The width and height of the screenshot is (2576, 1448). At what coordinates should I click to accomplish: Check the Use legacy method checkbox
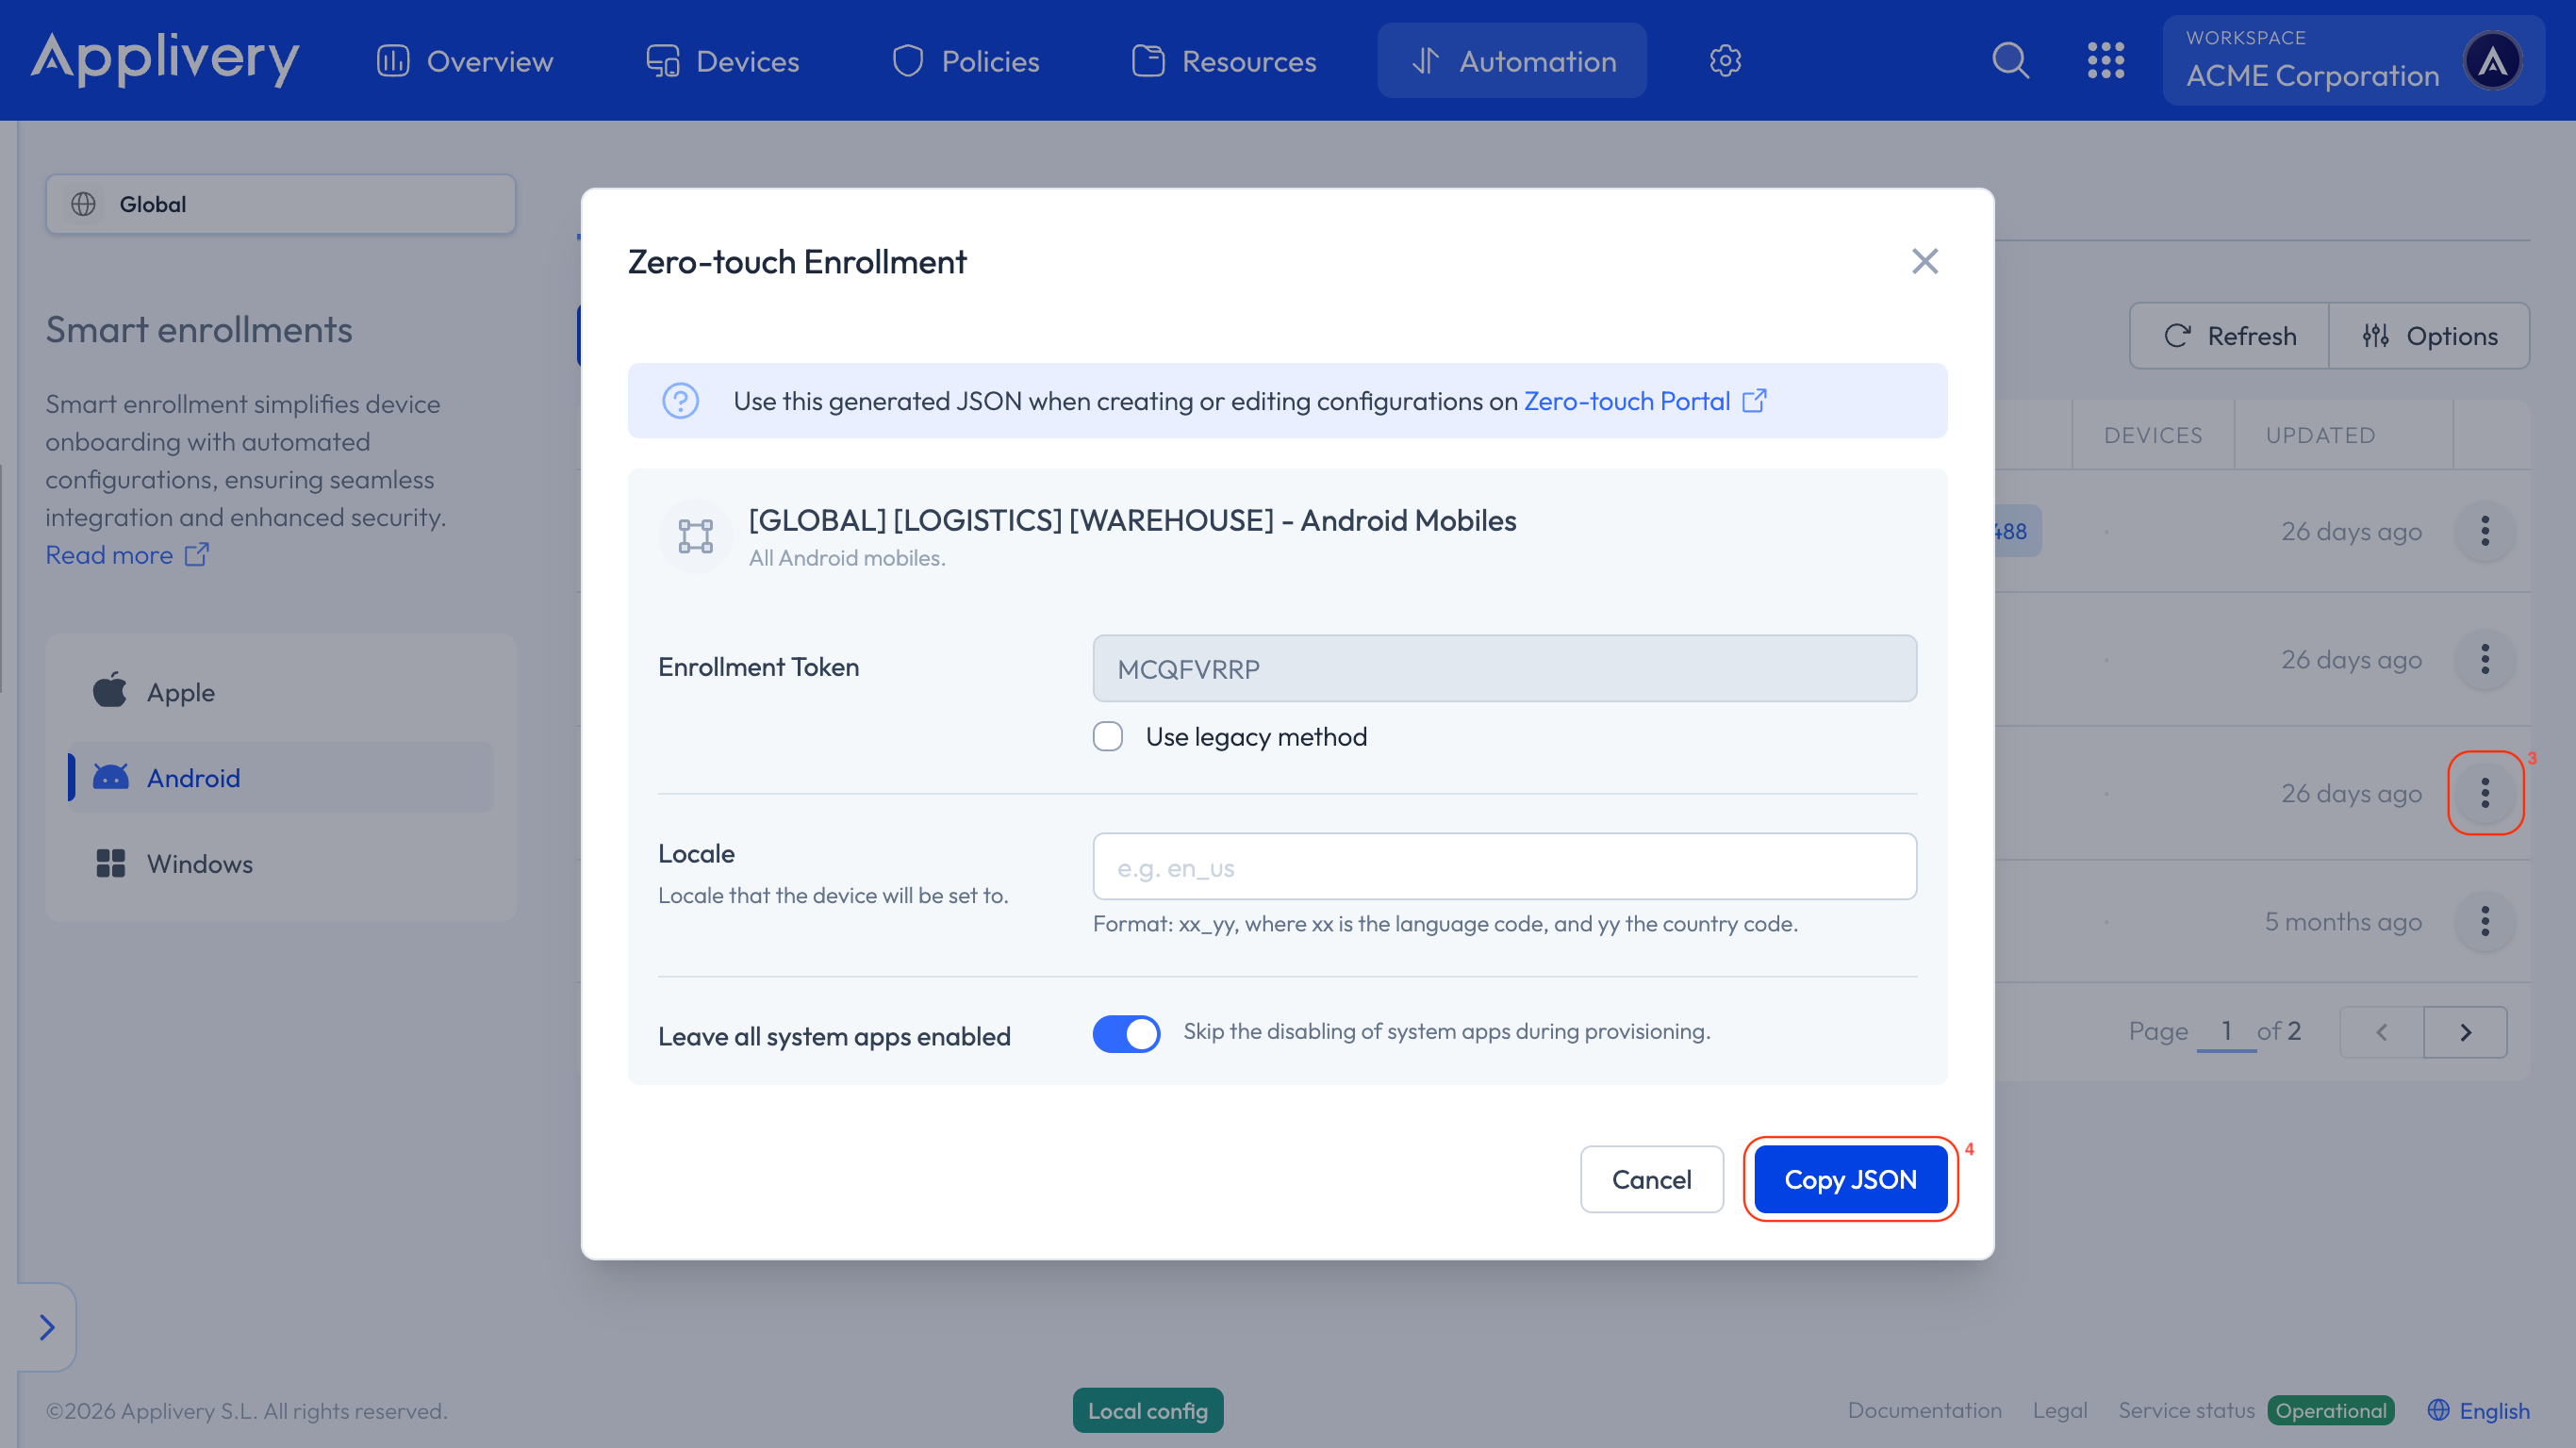[x=1107, y=736]
